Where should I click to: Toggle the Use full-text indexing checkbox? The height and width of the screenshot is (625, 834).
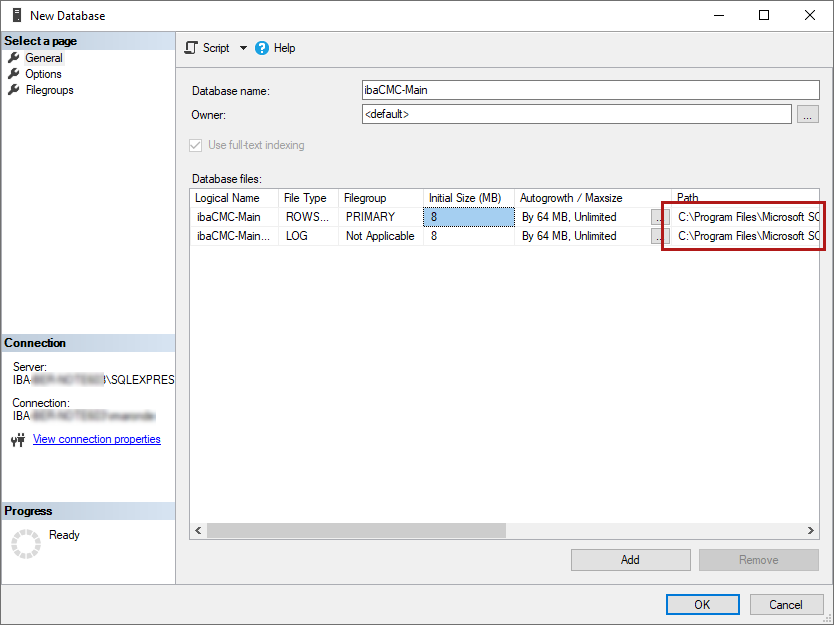(196, 145)
